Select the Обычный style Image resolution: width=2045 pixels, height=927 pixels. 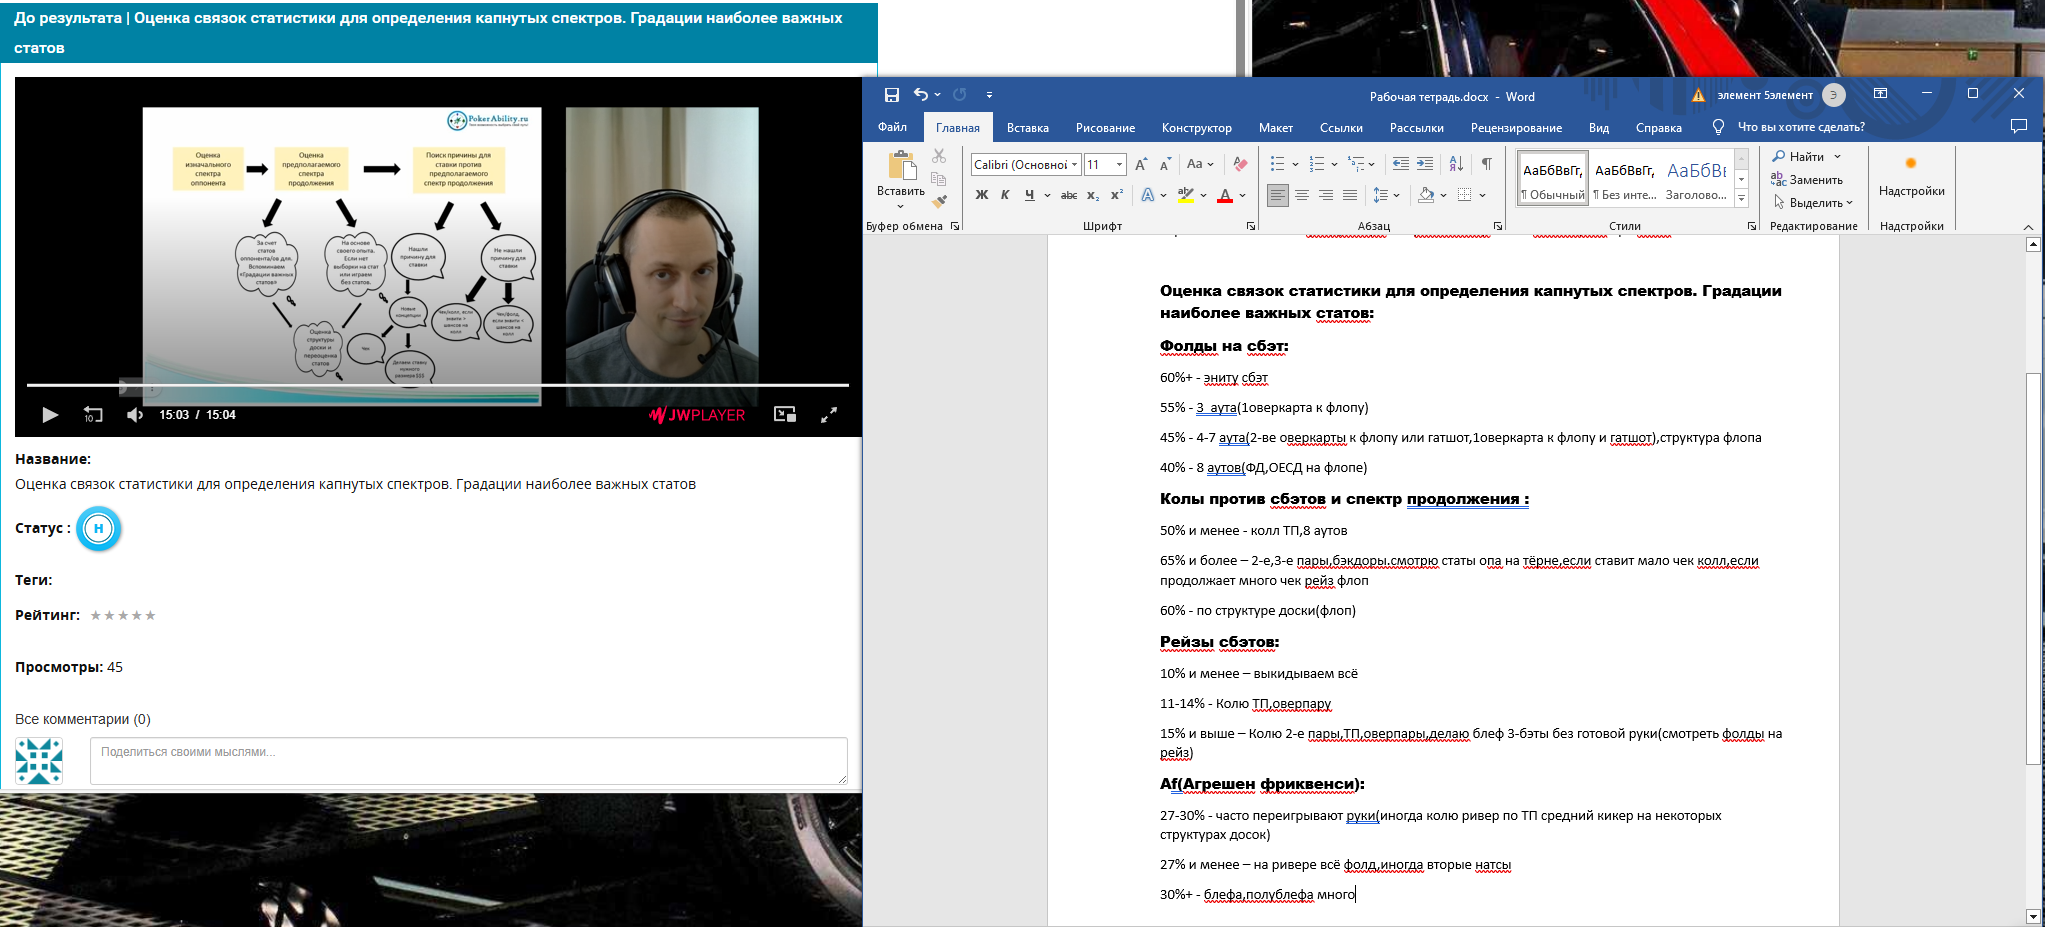pos(1553,178)
